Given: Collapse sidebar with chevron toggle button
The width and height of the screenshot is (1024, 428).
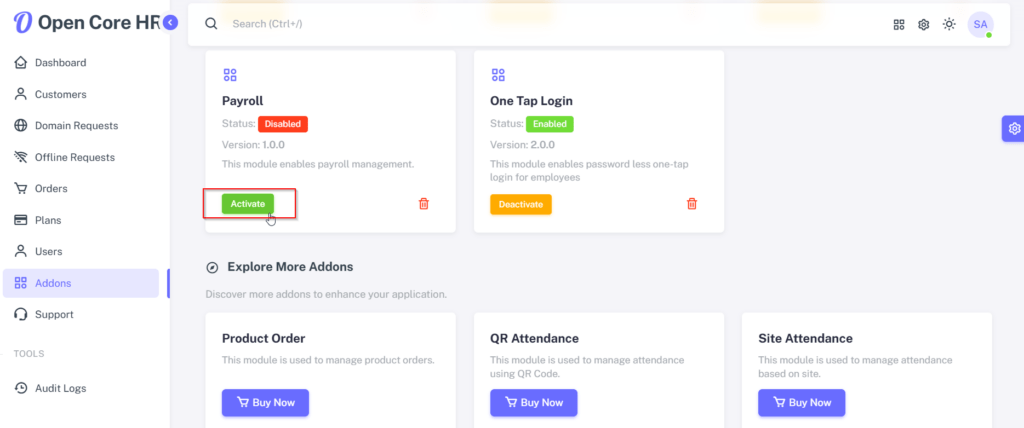Looking at the screenshot, I should [x=170, y=22].
